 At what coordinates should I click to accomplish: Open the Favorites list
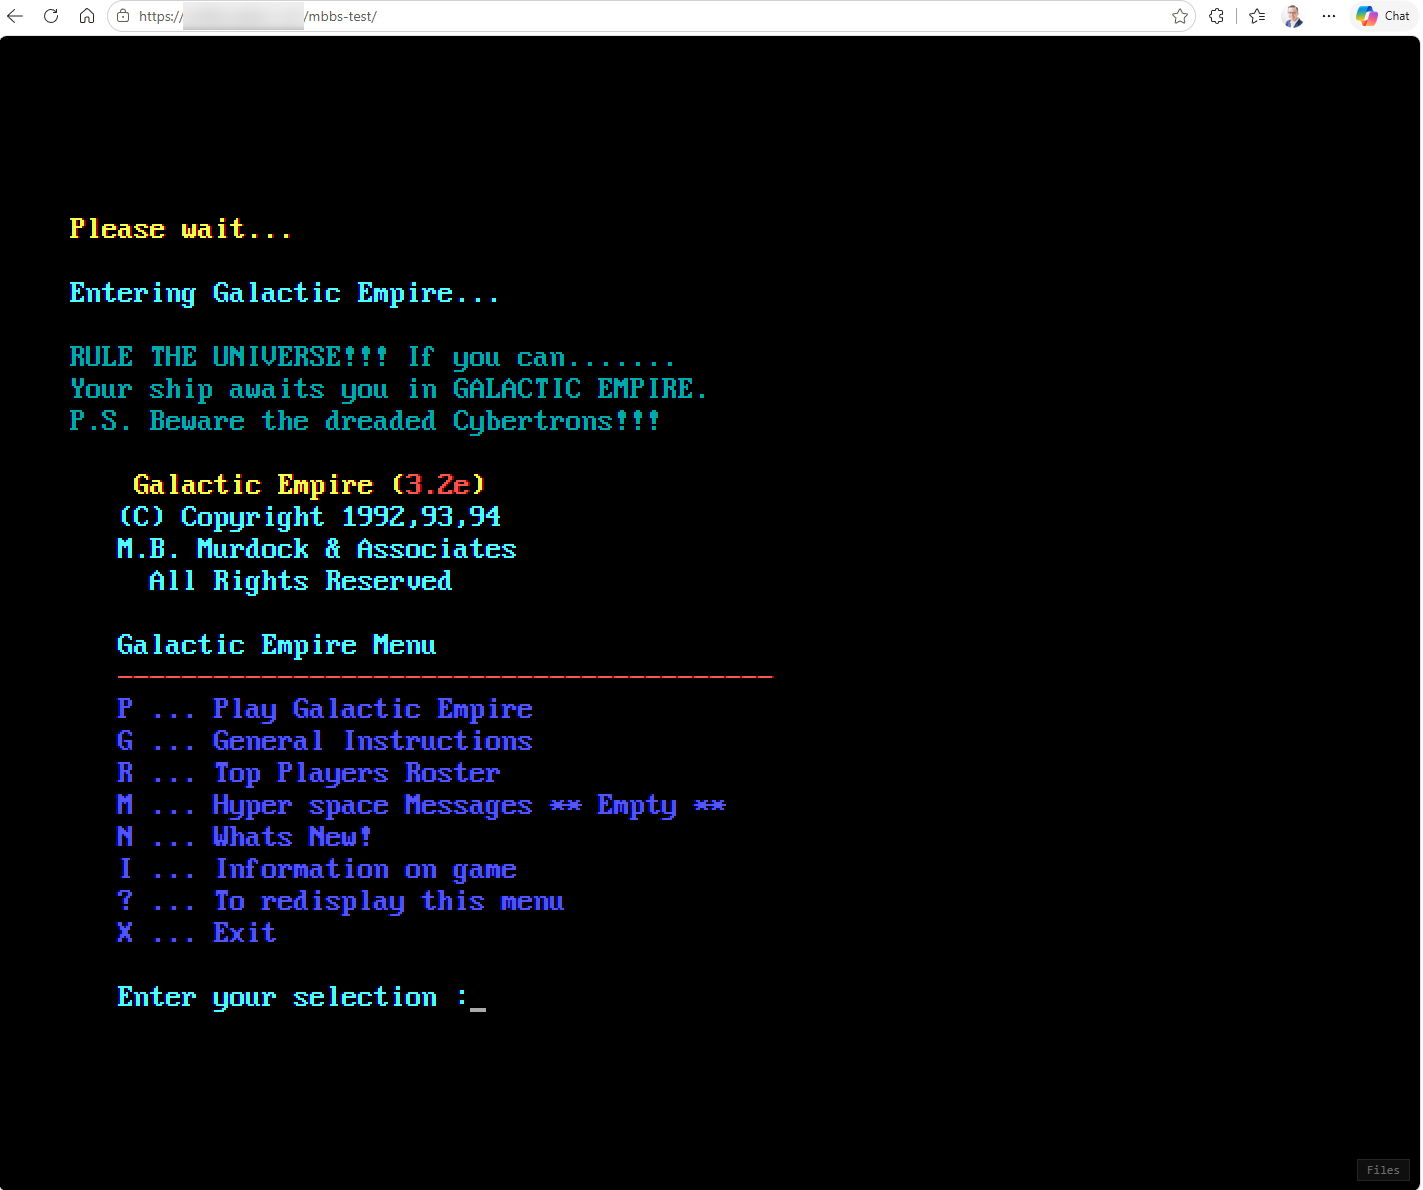(1257, 16)
